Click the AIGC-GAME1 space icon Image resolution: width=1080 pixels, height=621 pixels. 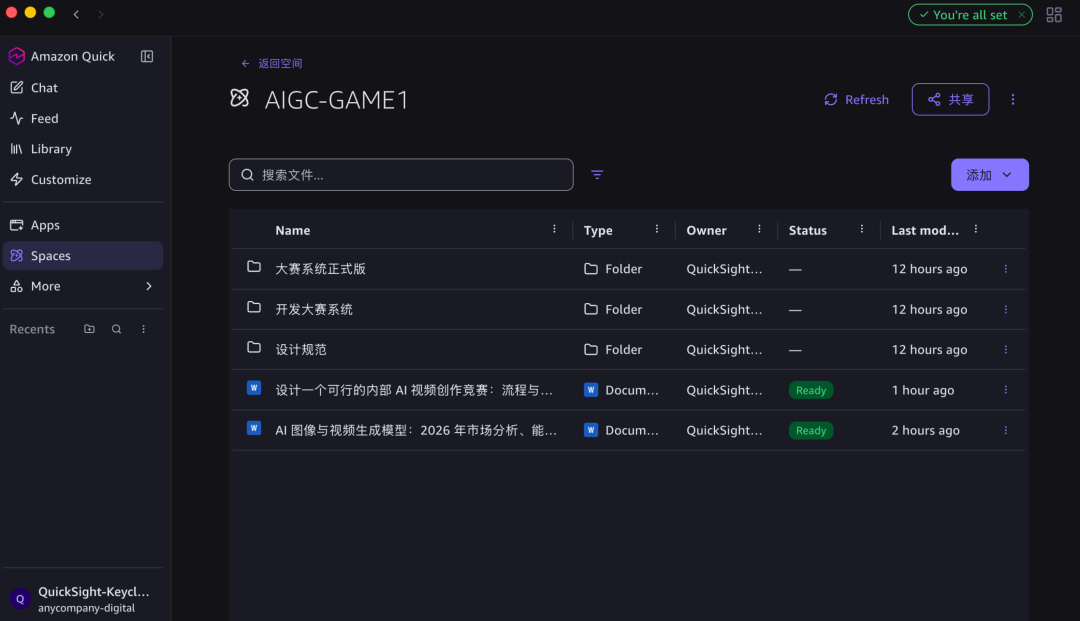coord(239,98)
